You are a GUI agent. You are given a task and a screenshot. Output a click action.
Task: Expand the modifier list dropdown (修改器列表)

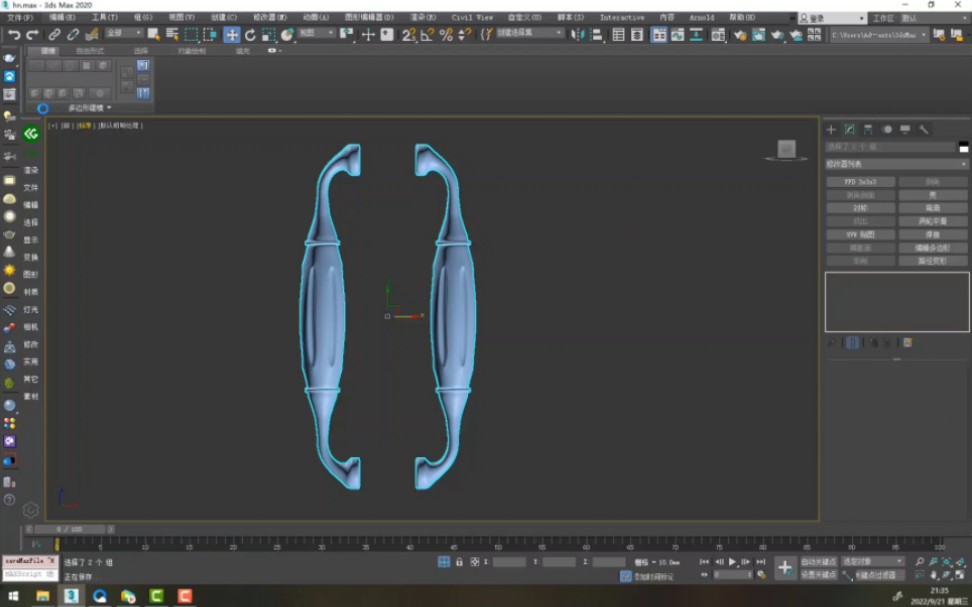pyautogui.click(x=896, y=164)
